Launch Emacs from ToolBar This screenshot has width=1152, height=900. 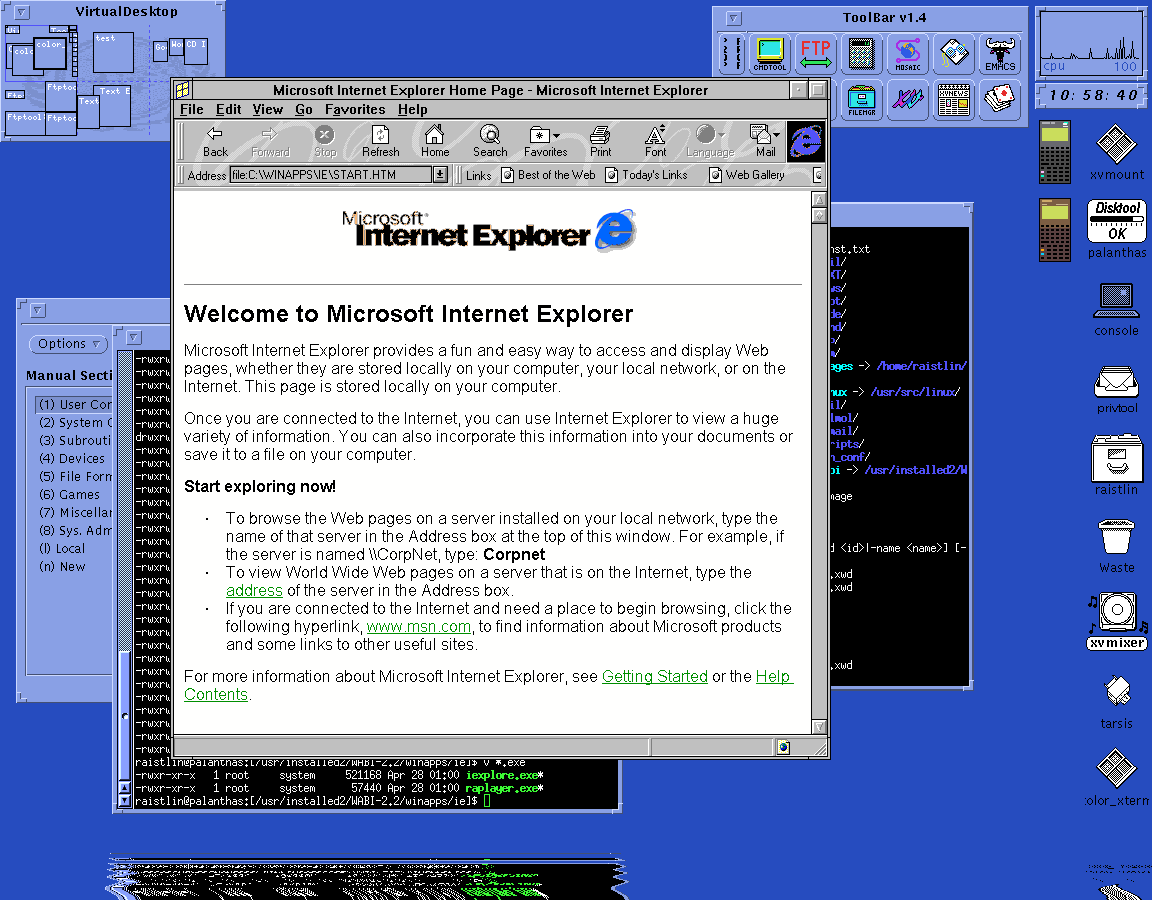point(1000,54)
